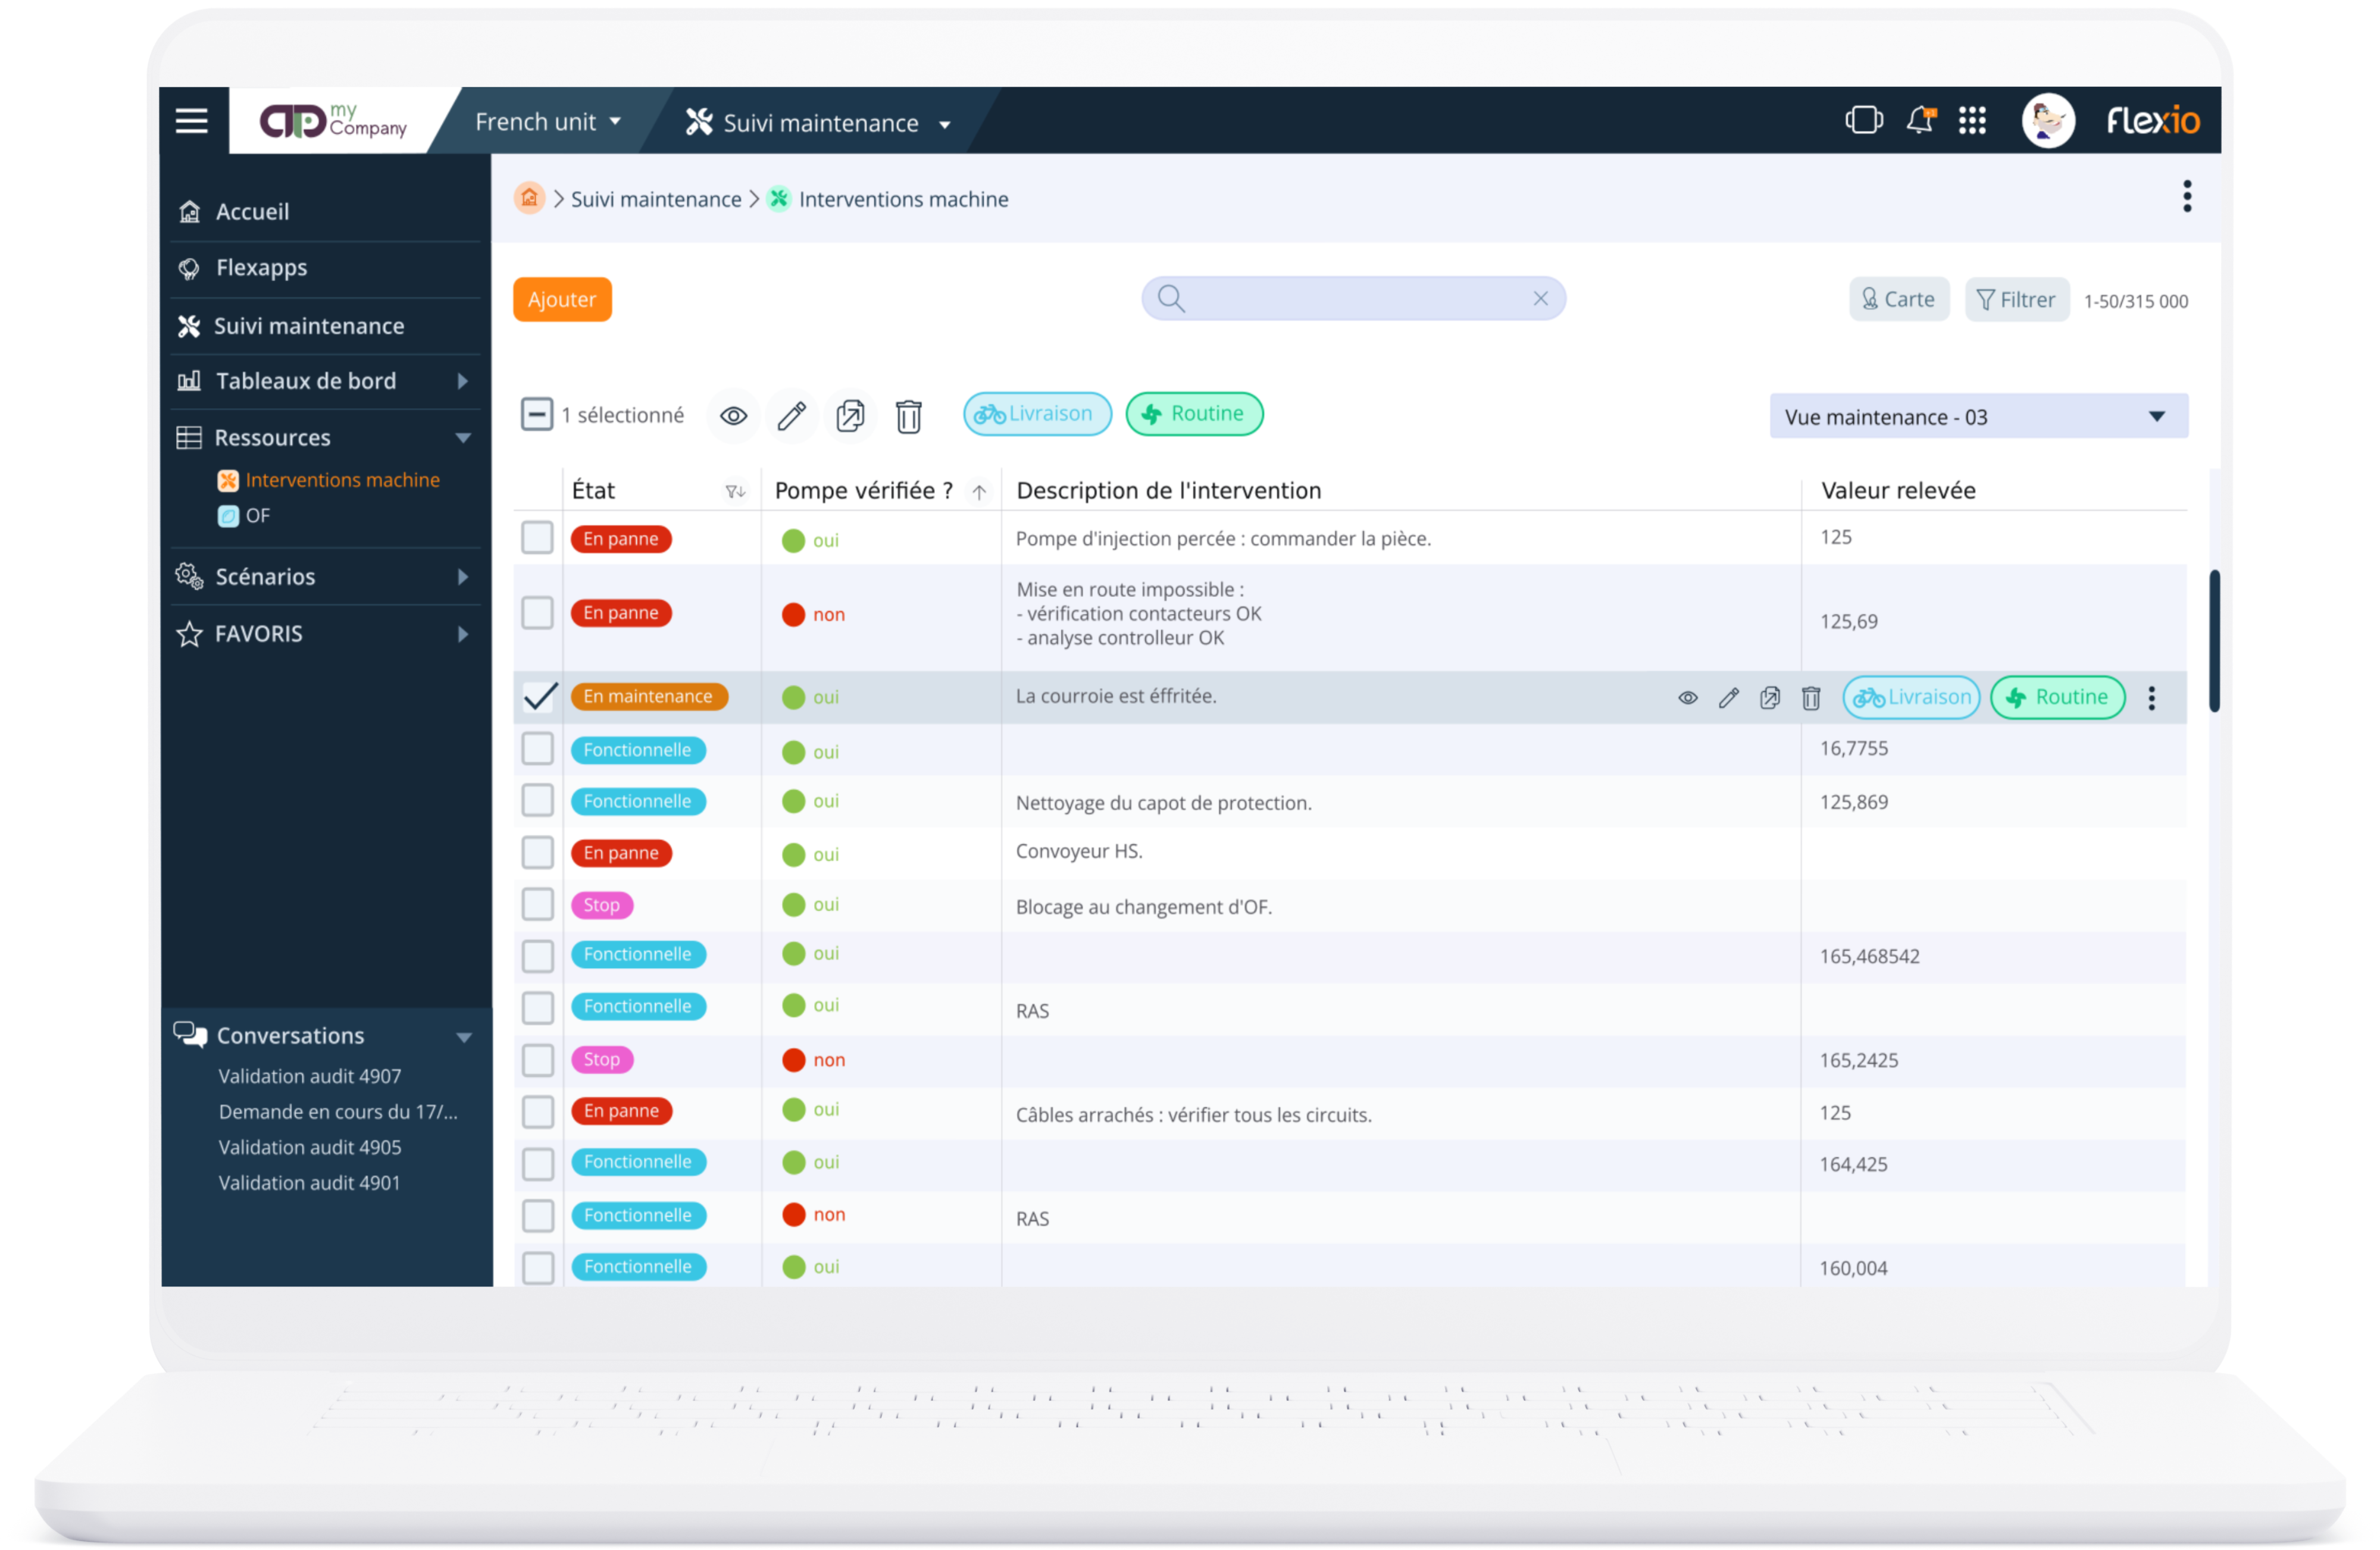
Task: Uncheck the En maintenance row checkbox
Action: coord(539,697)
